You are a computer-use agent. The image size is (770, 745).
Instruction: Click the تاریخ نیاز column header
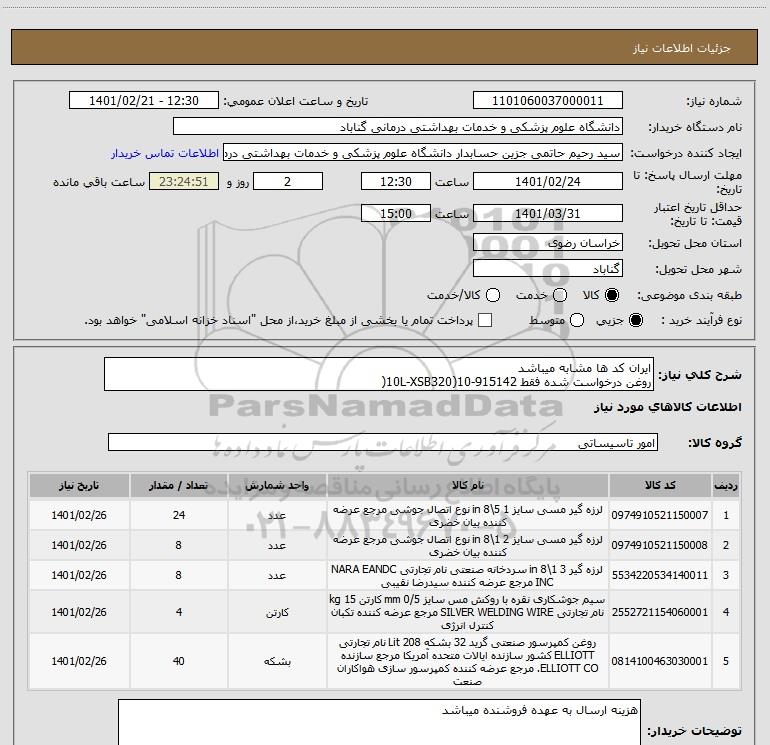pyautogui.click(x=79, y=485)
